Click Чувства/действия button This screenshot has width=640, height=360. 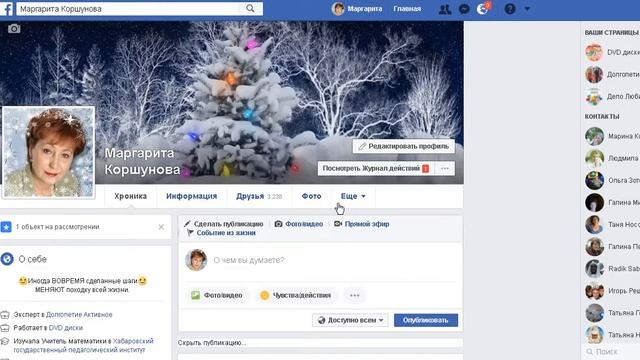(296, 295)
